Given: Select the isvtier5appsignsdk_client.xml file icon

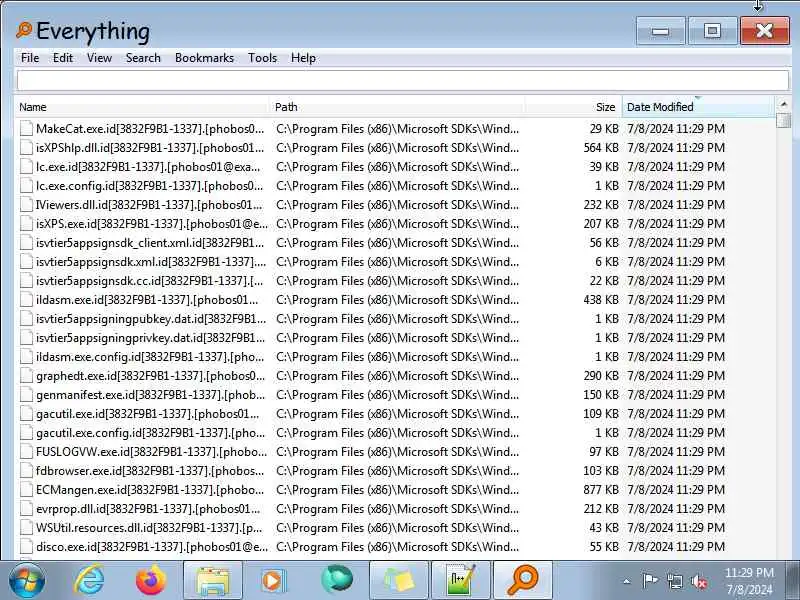Looking at the screenshot, I should click(26, 243).
